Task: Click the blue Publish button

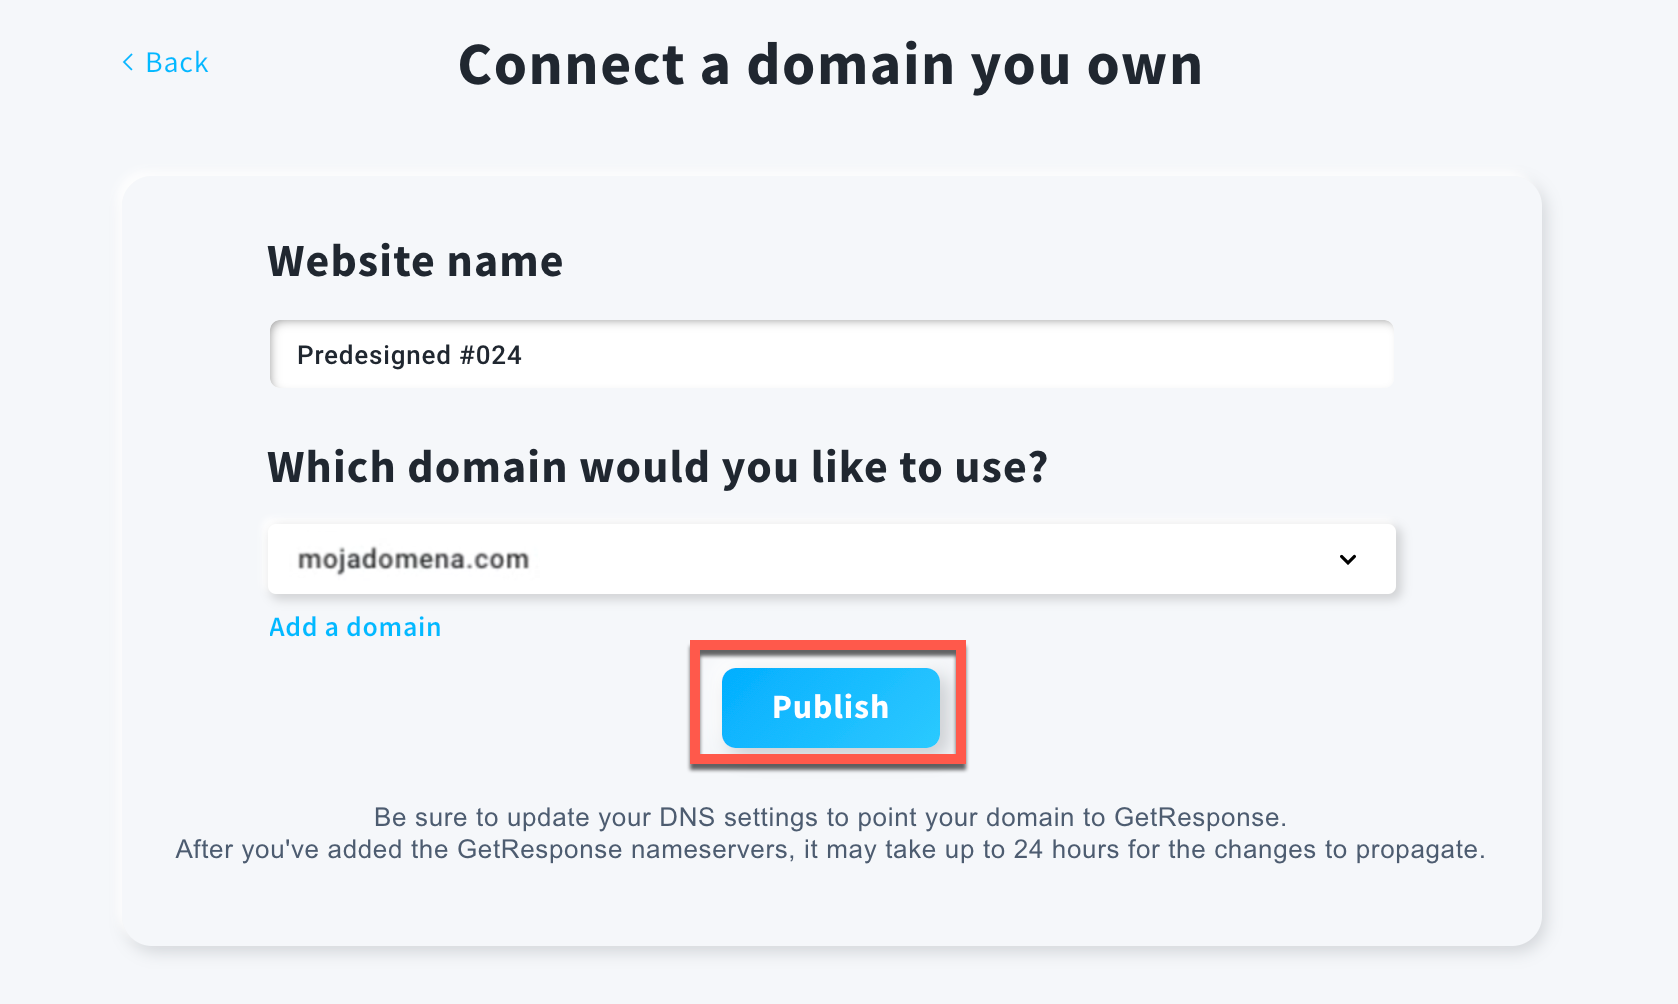Action: [830, 707]
